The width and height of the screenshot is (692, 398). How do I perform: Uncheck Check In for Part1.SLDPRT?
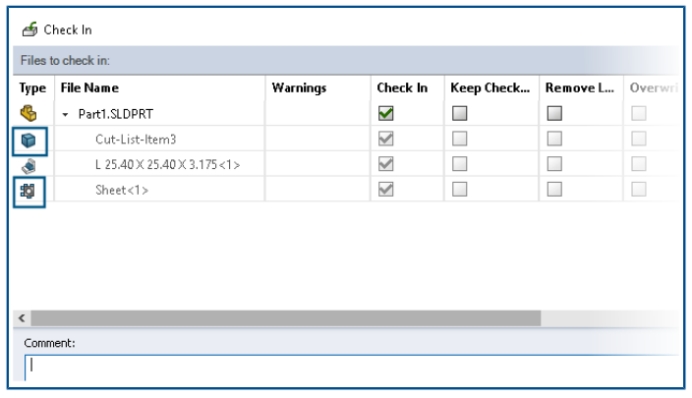(386, 113)
